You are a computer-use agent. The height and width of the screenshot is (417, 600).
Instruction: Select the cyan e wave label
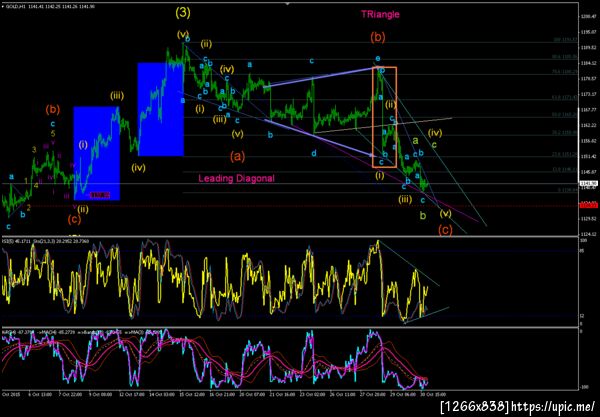[378, 59]
